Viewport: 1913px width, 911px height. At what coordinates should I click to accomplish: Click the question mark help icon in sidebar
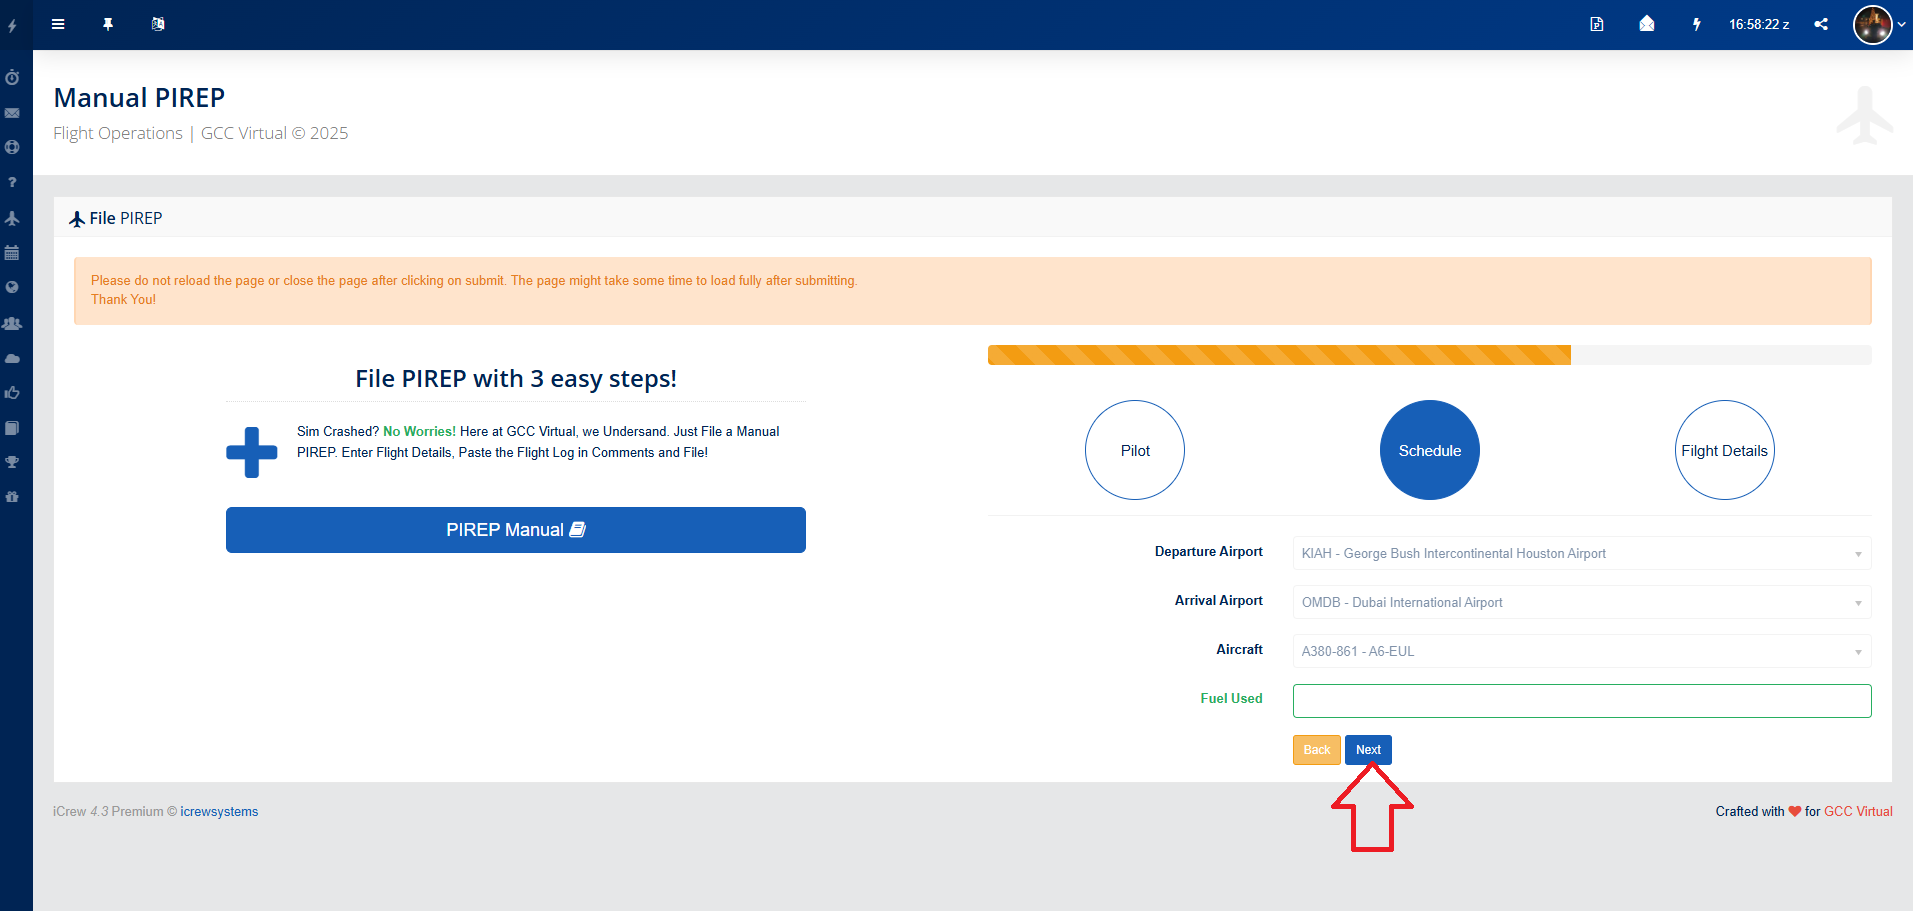click(12, 182)
